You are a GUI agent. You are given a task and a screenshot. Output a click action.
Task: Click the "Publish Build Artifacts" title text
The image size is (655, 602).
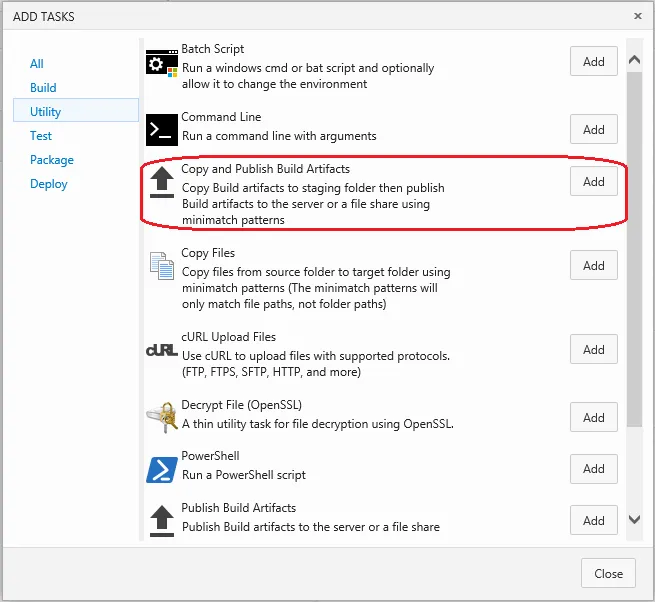coord(239,508)
